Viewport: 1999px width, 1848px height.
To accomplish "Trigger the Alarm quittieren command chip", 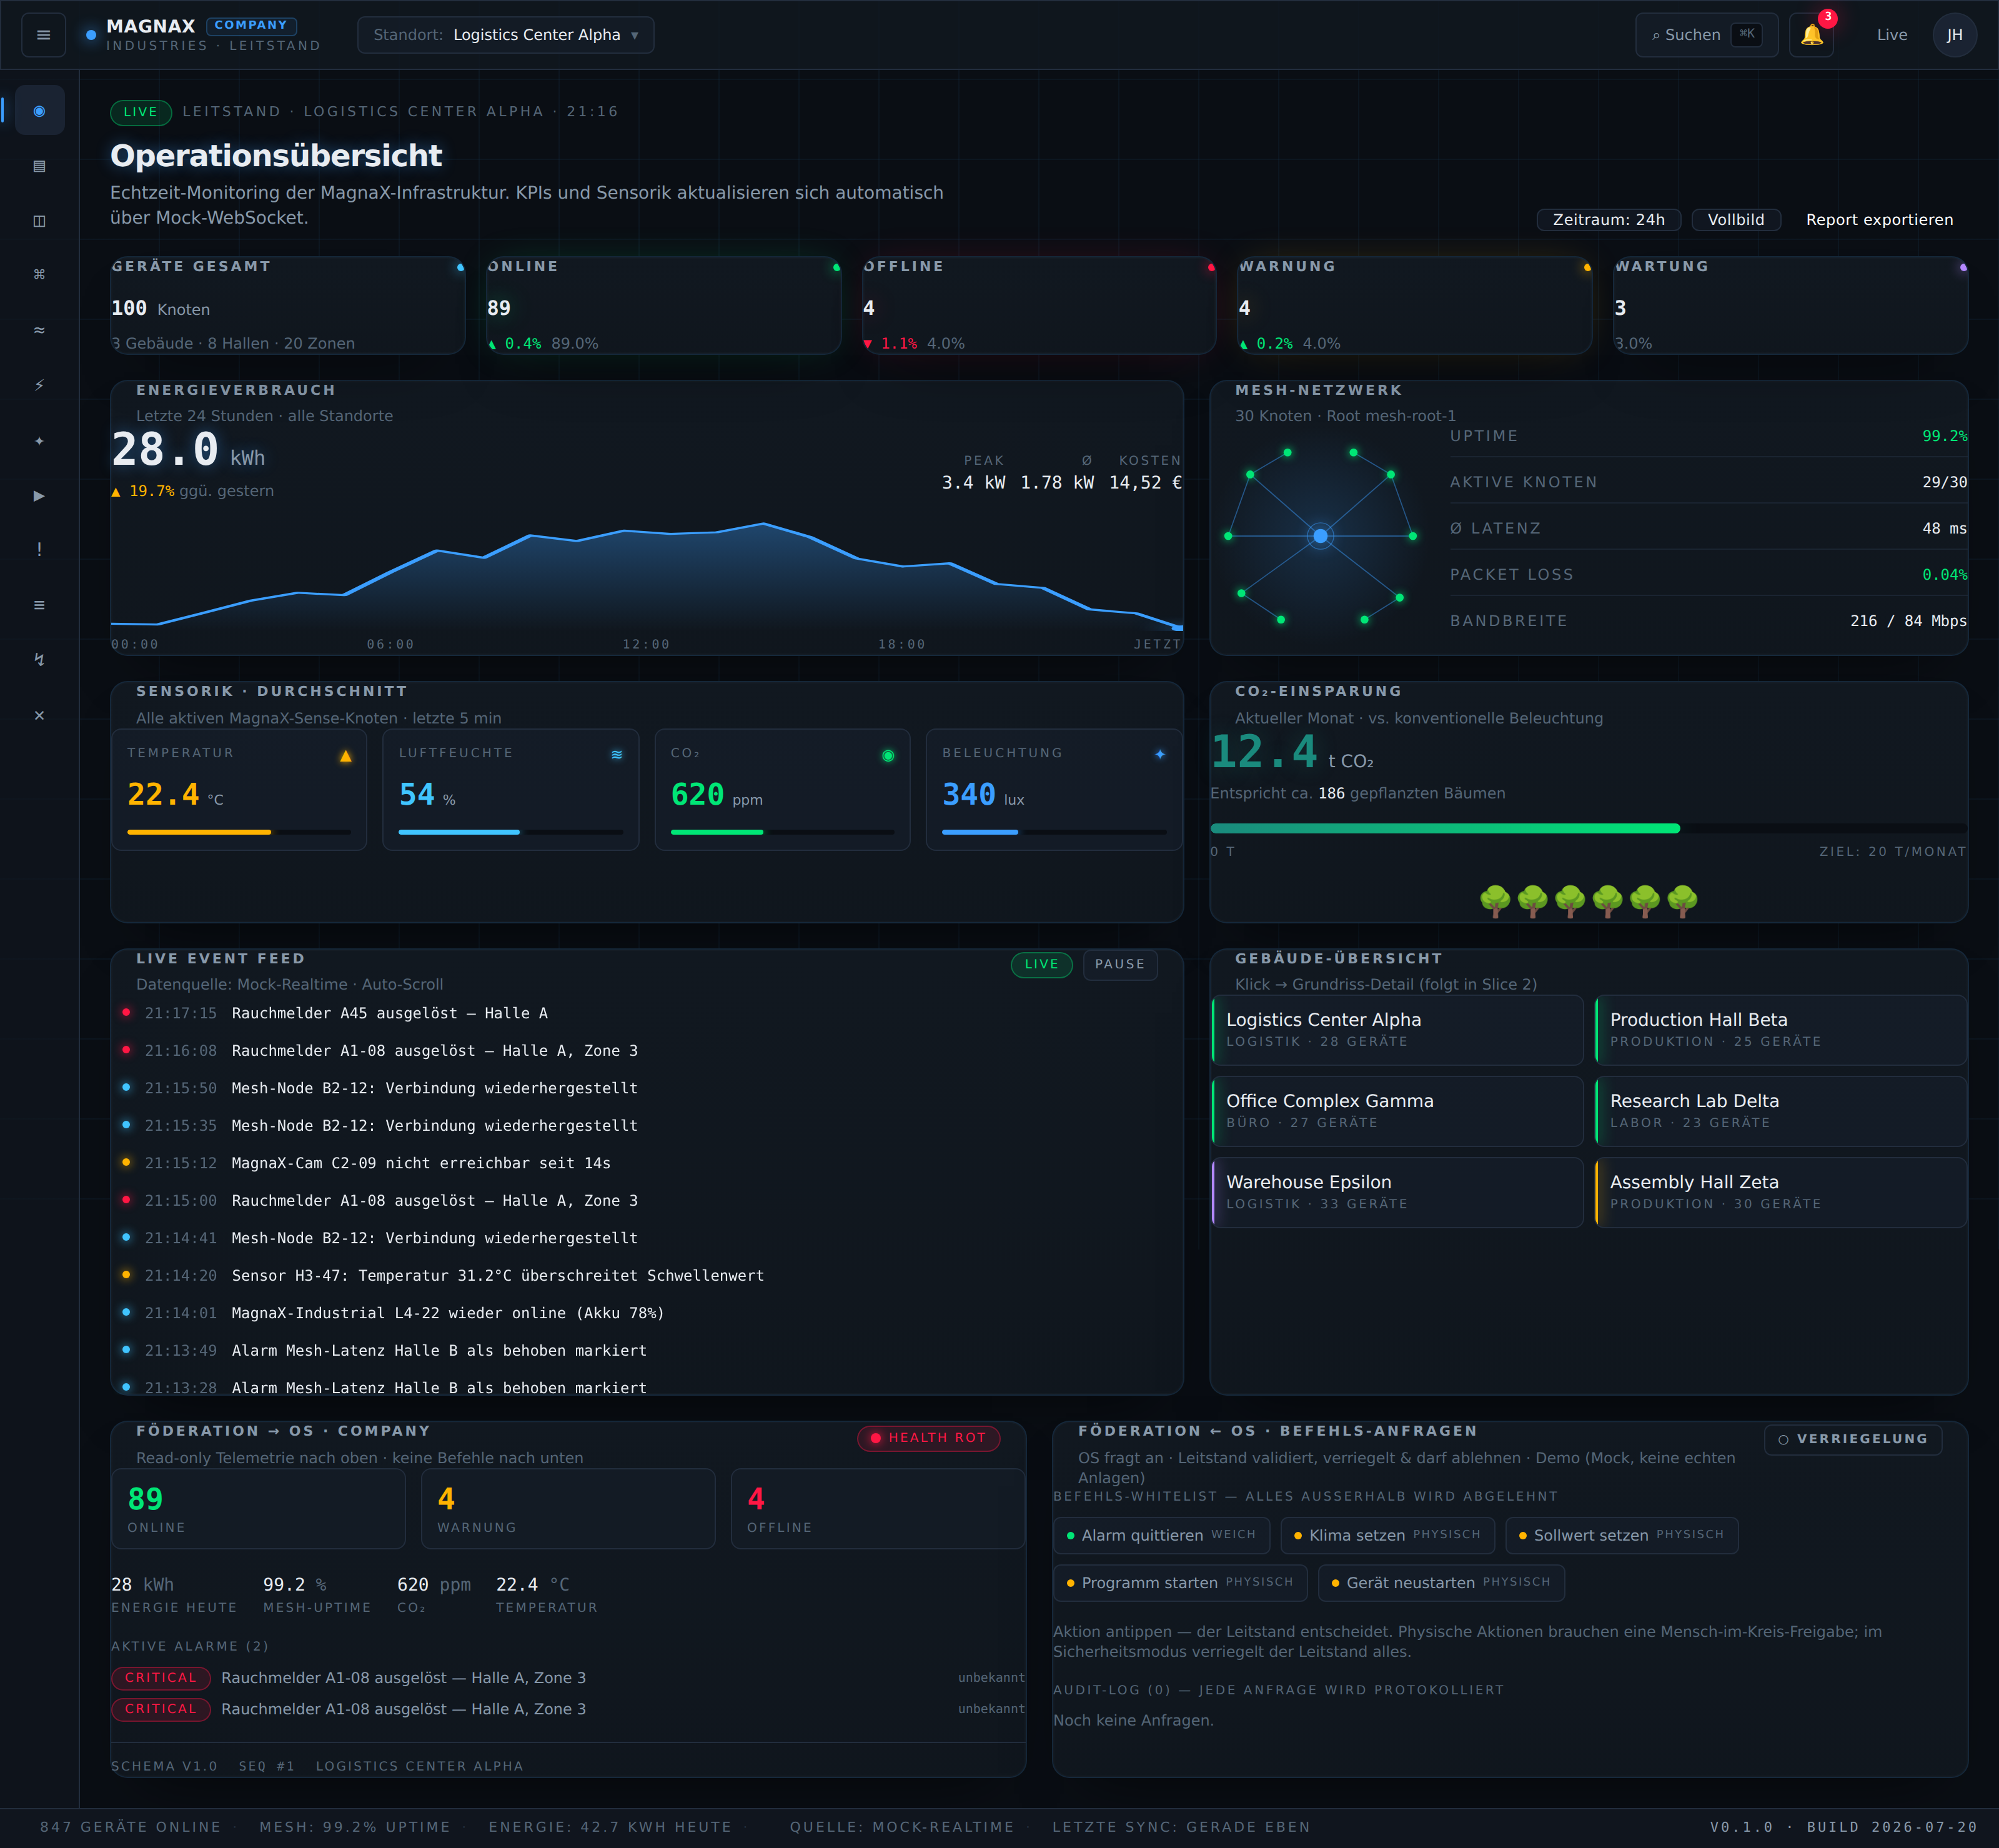I will point(1161,1535).
